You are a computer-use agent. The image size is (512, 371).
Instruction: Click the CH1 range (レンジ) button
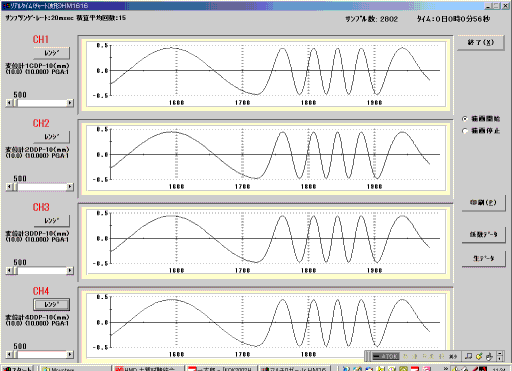point(52,53)
